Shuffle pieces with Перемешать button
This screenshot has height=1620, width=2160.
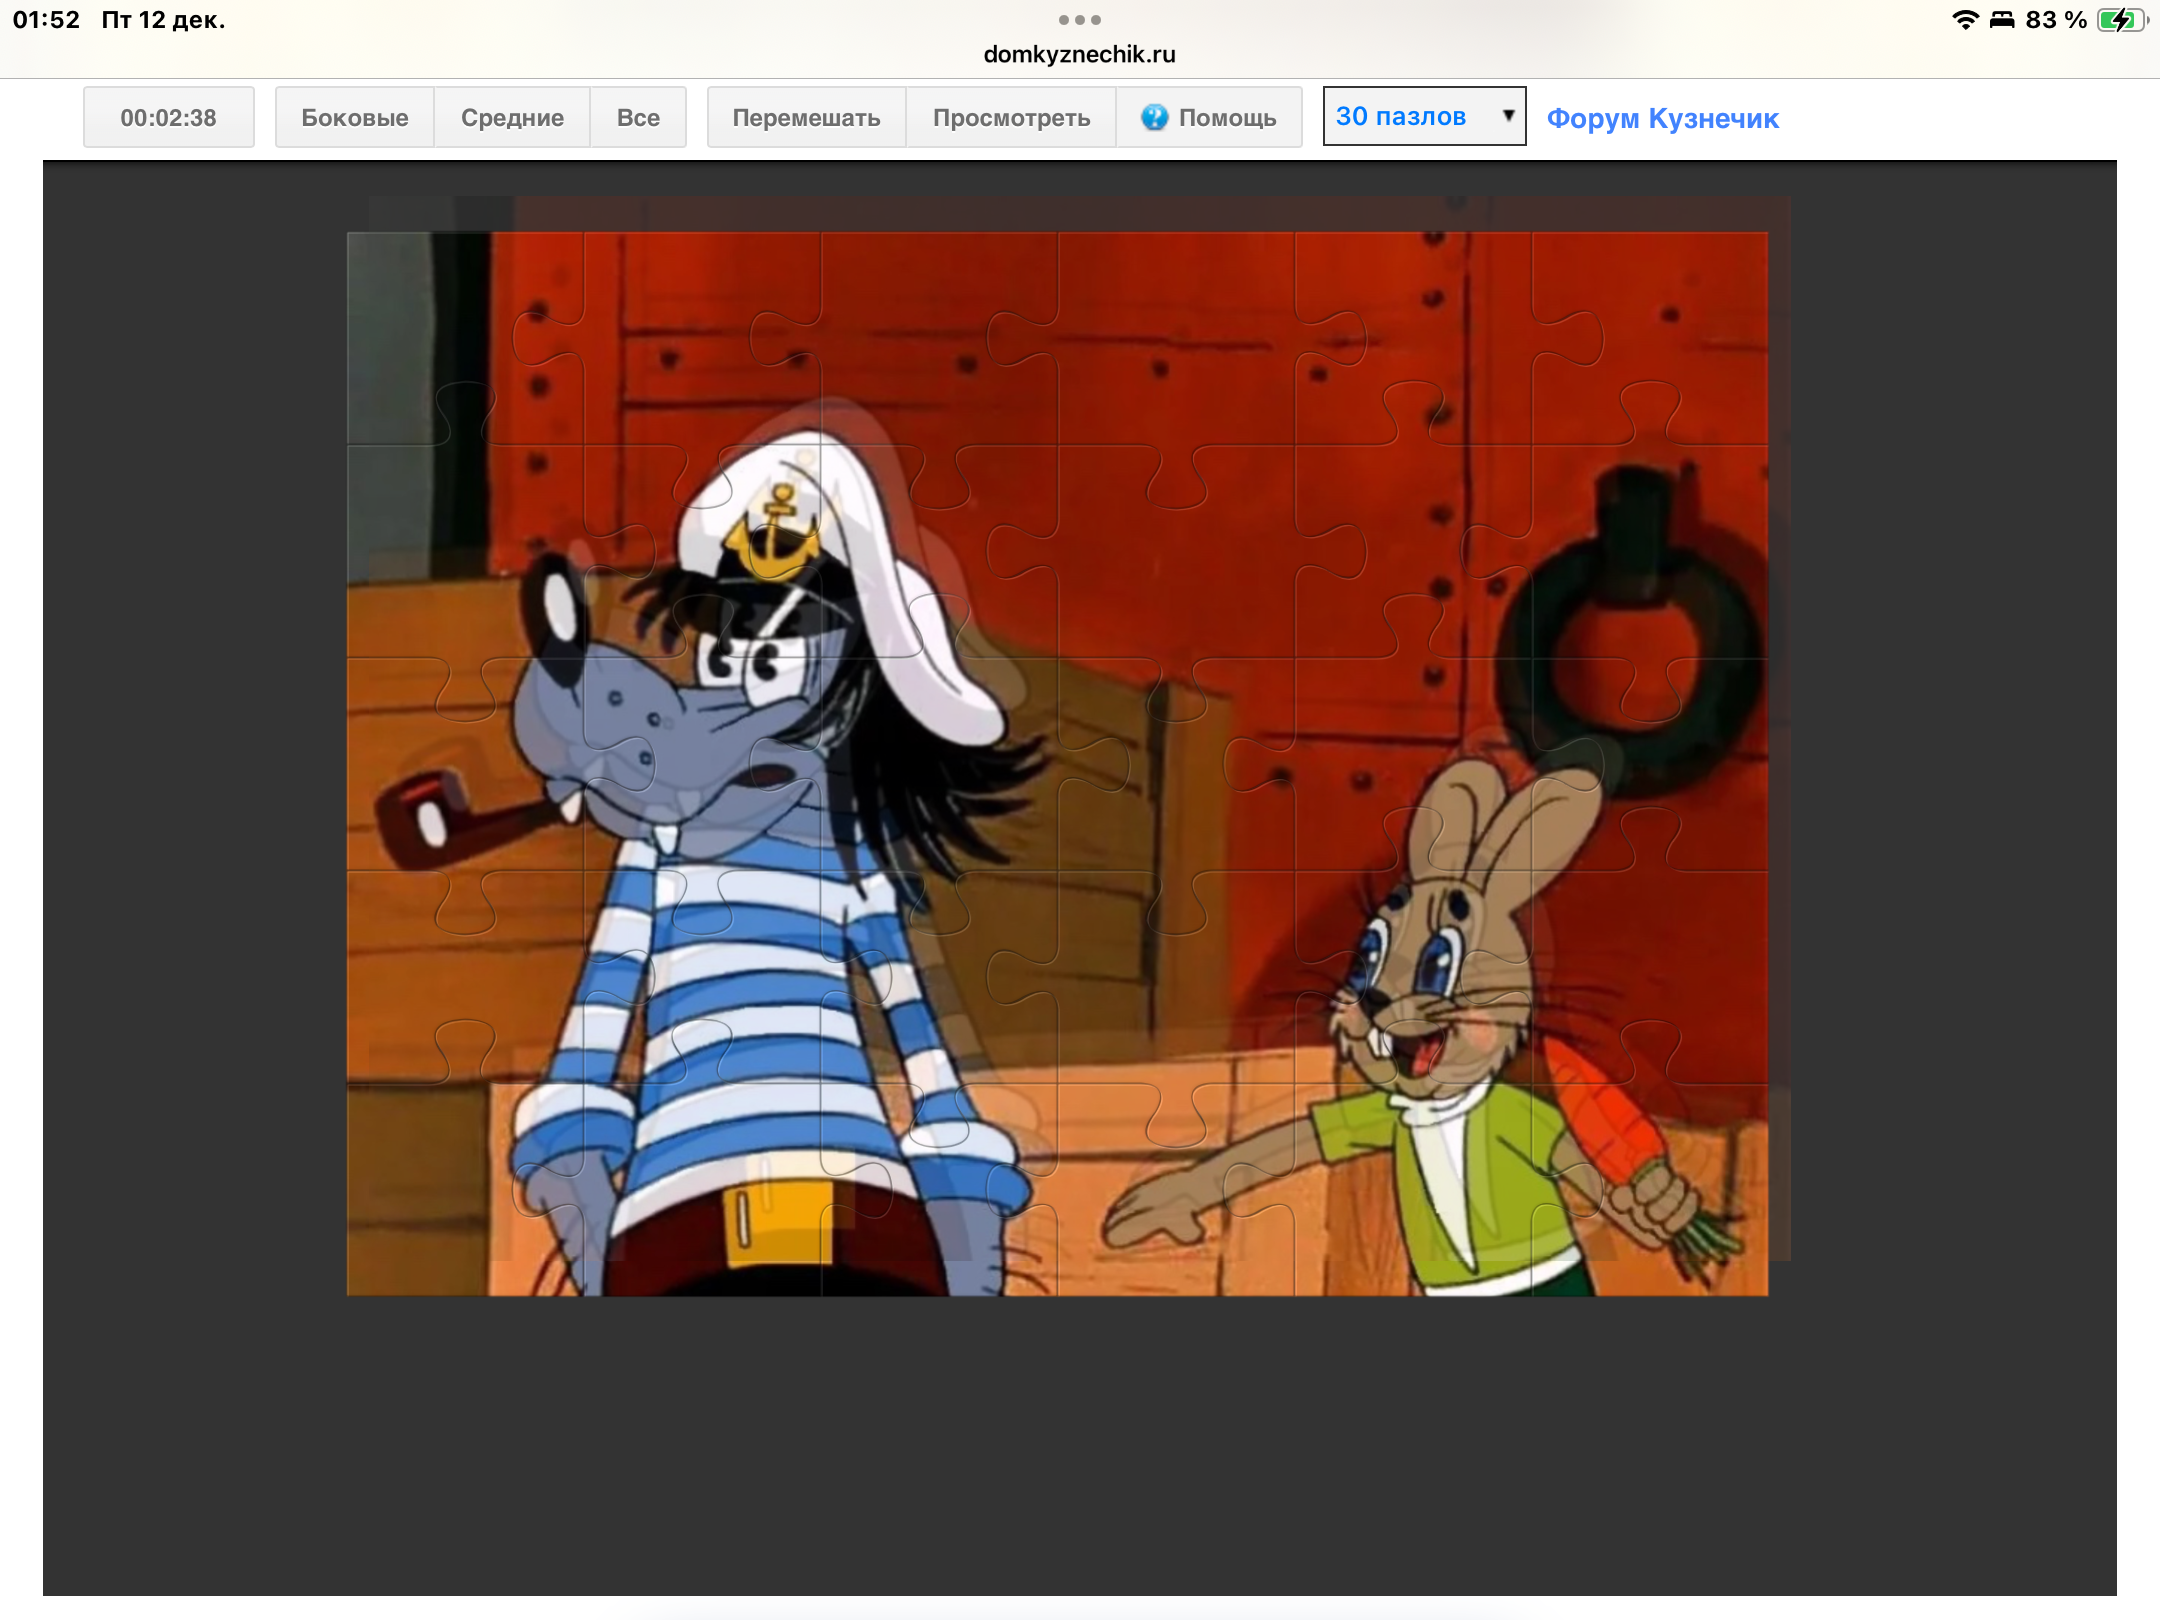click(806, 117)
